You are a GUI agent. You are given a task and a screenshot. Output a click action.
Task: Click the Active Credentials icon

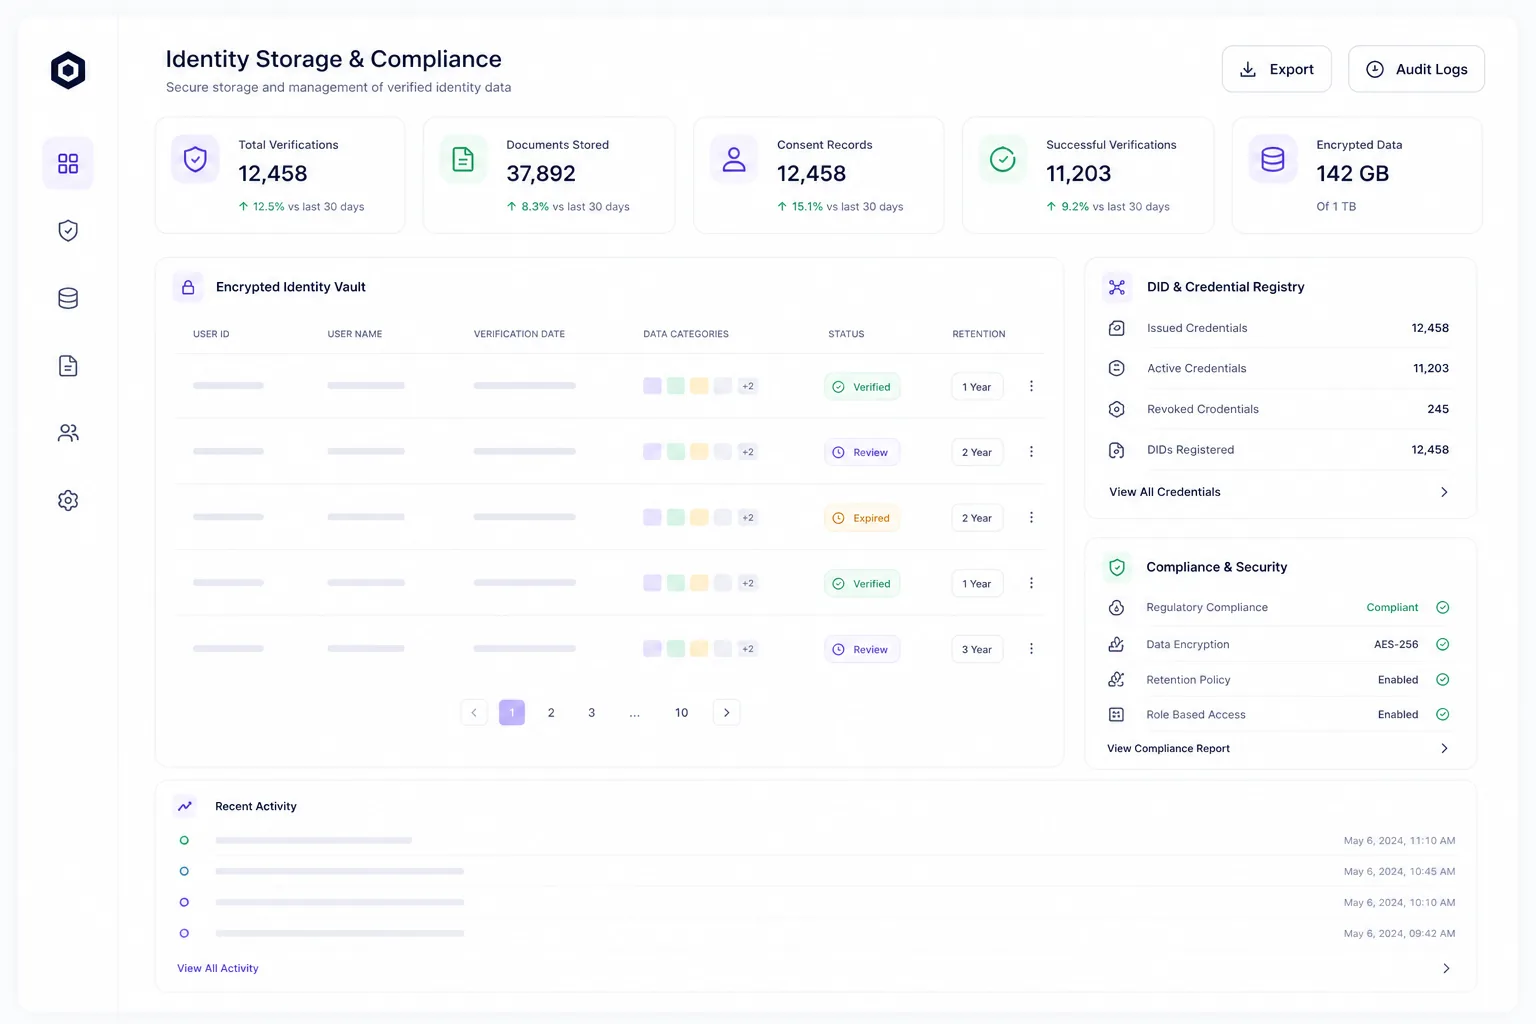coord(1117,368)
